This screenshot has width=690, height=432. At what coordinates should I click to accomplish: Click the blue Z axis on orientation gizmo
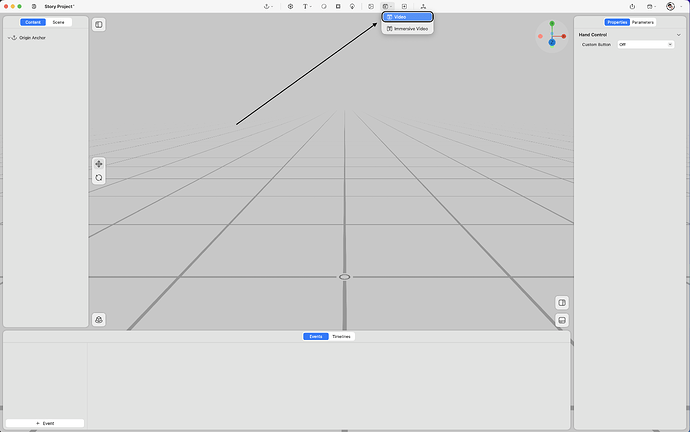(552, 42)
